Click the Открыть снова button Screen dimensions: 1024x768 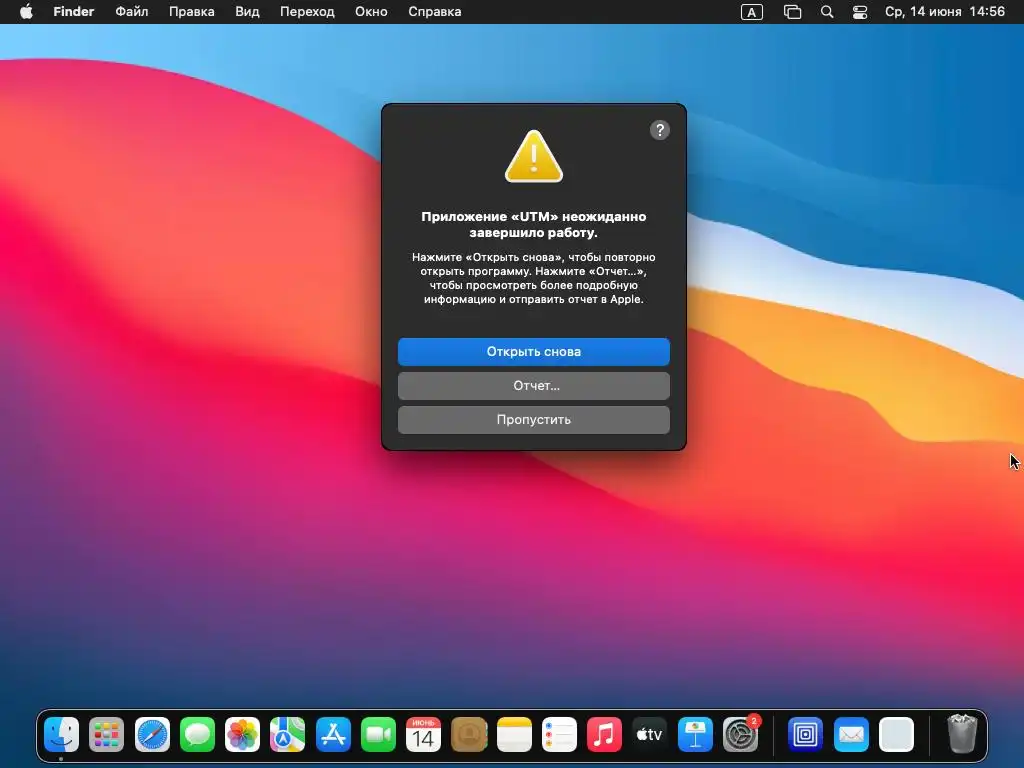coord(534,351)
